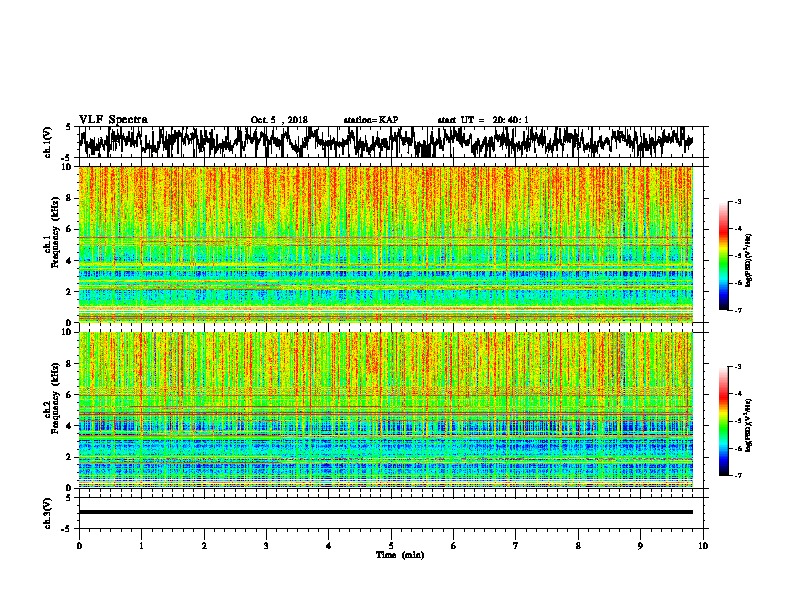Click the "5" voltage tick of ch.1(V) panel
The image size is (792, 612).
[x=69, y=127]
